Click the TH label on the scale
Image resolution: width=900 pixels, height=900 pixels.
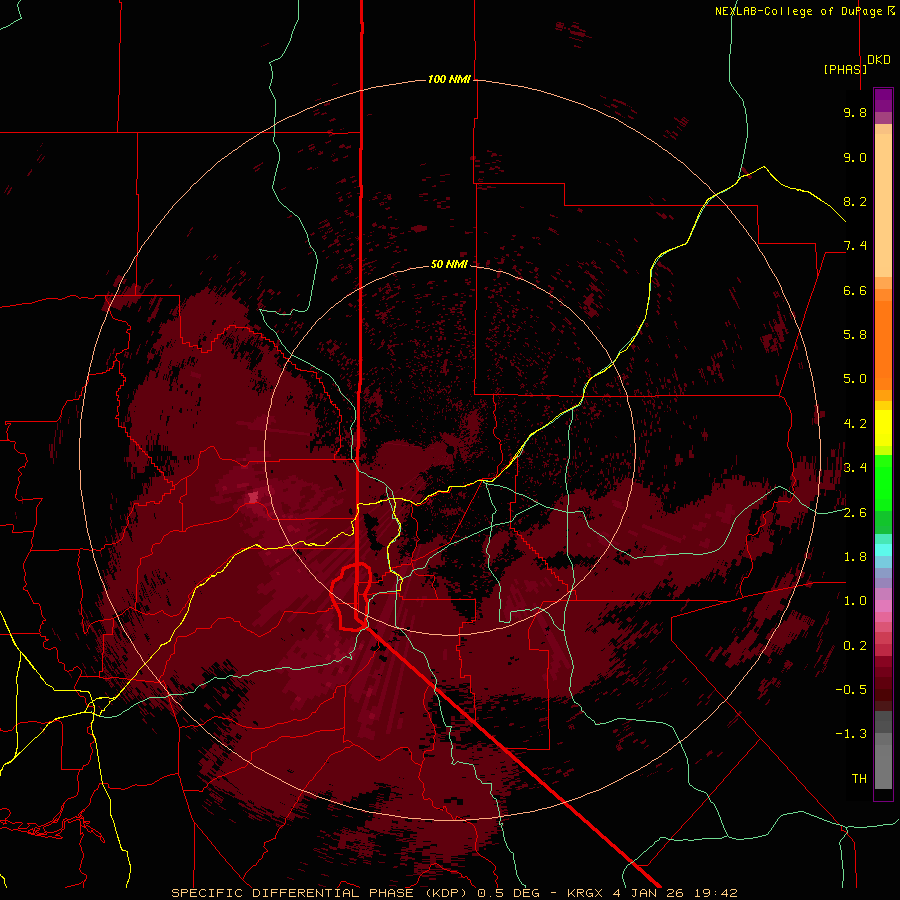tap(859, 778)
